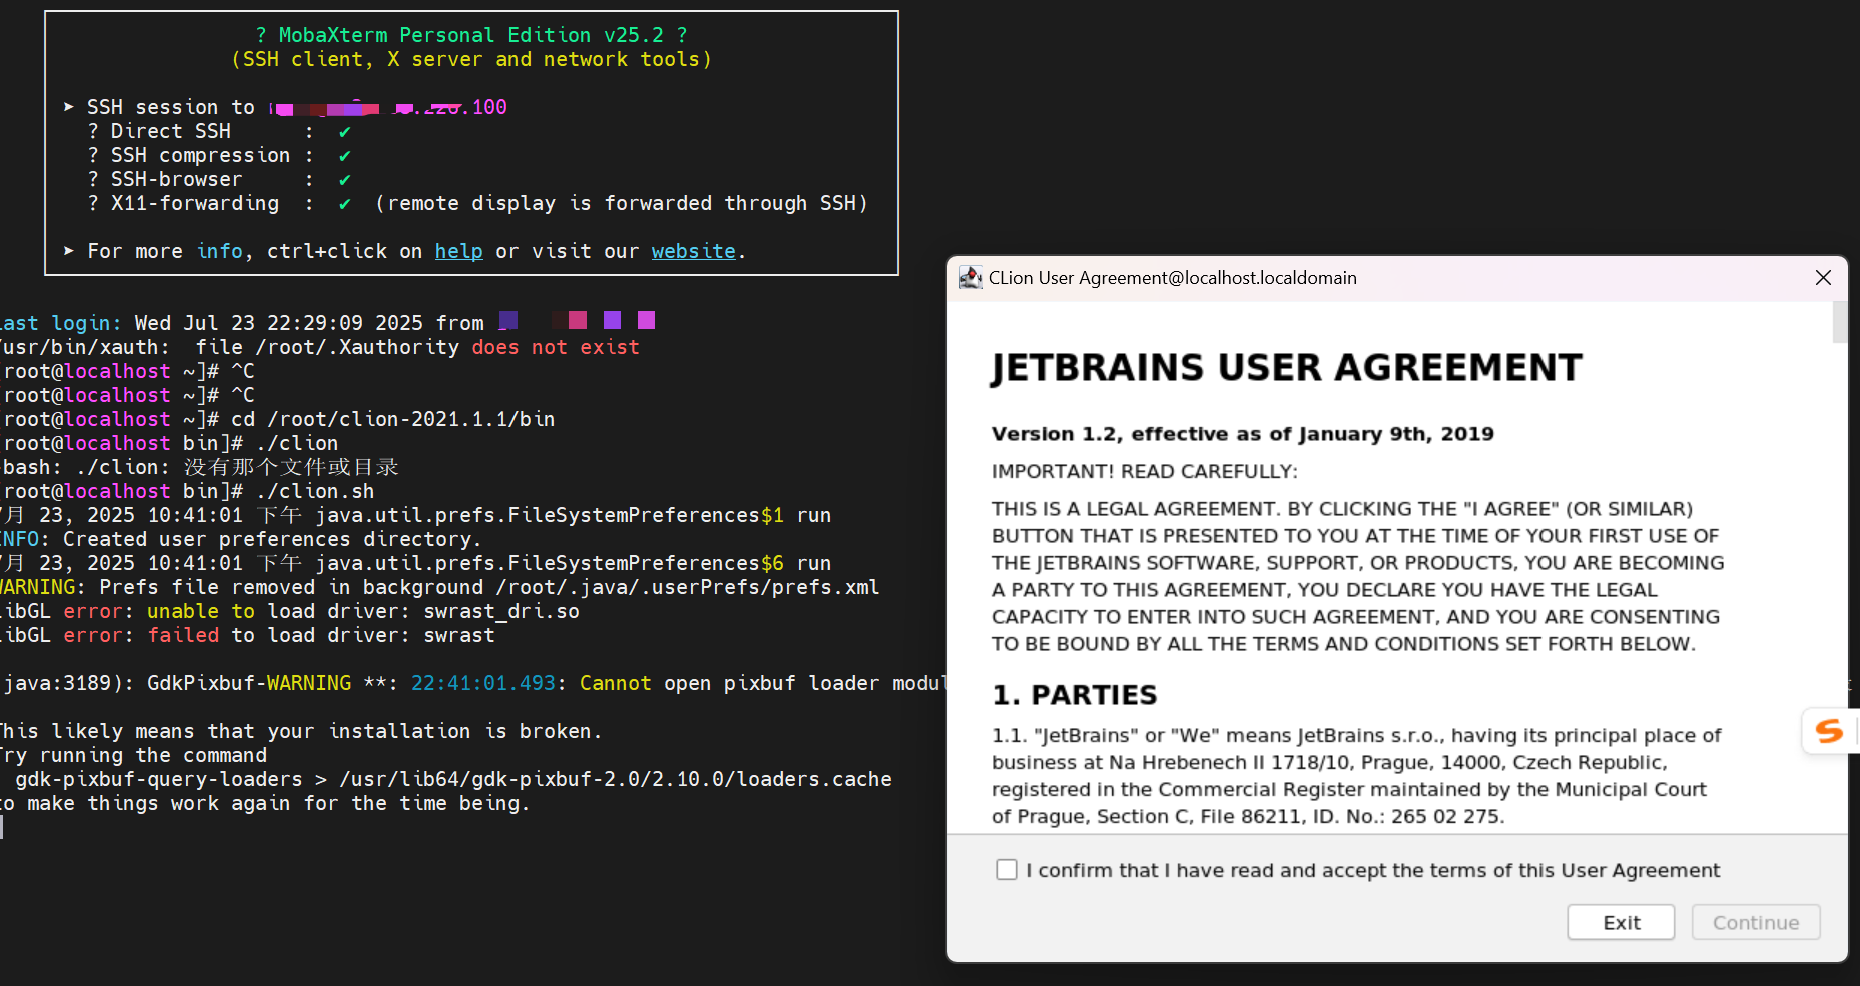Click the 'Direct SSH' line in terminal
The height and width of the screenshot is (986, 1860).
(219, 131)
